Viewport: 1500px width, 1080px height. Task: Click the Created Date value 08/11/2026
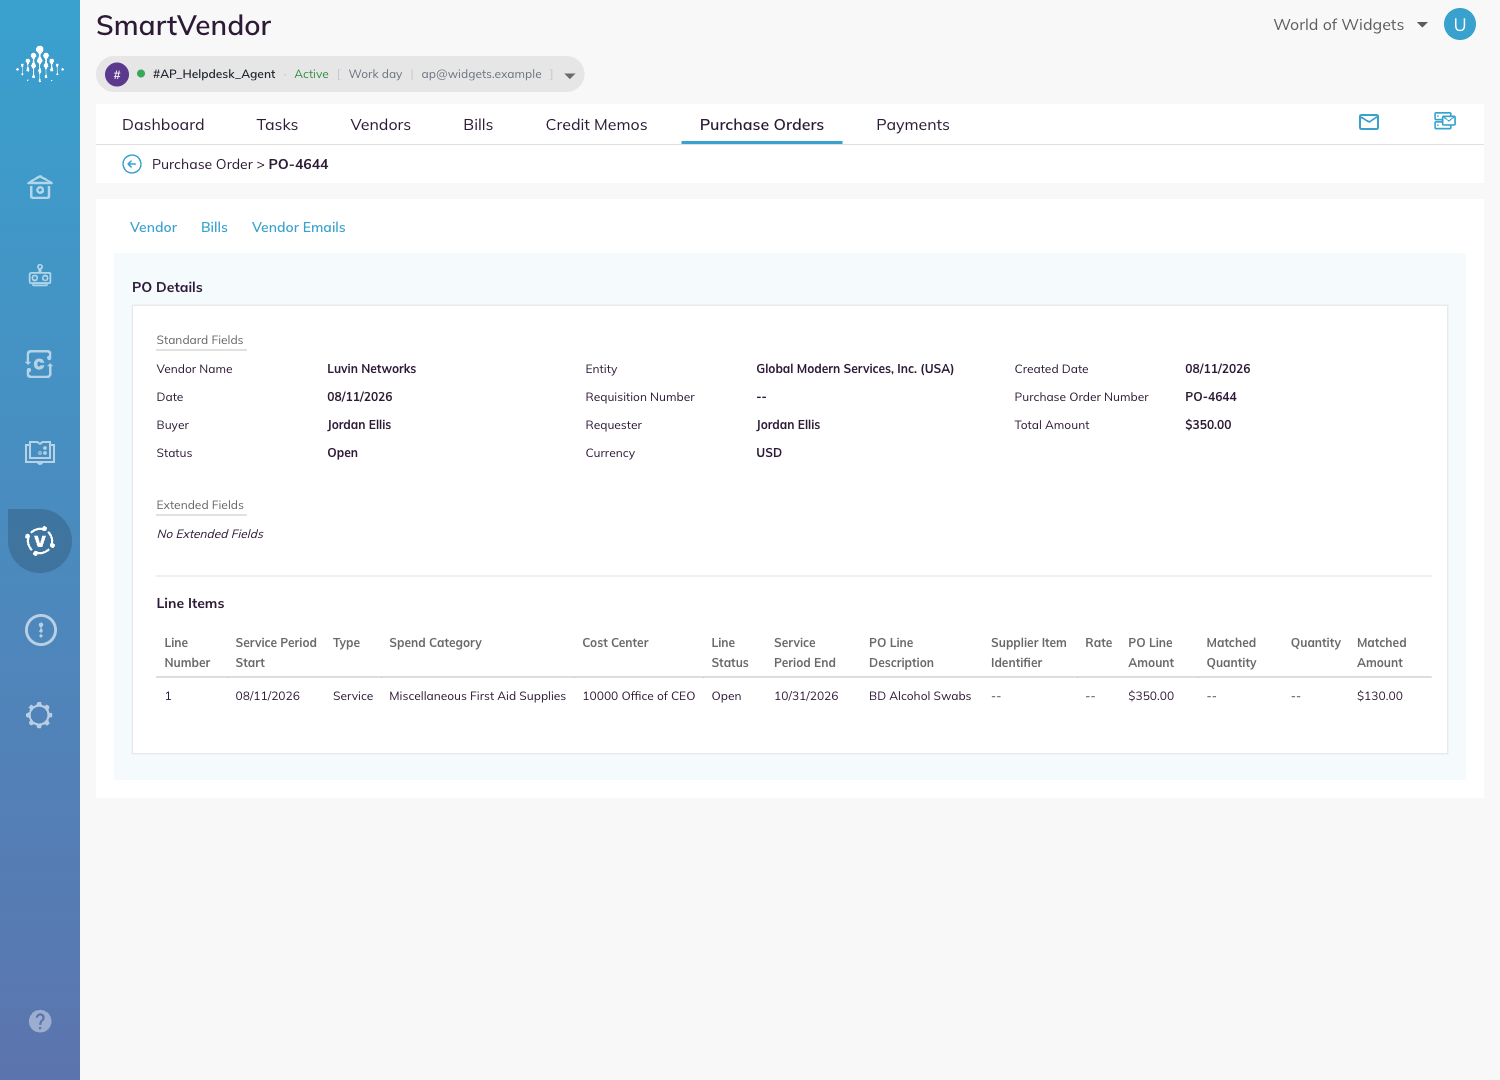coord(1217,369)
